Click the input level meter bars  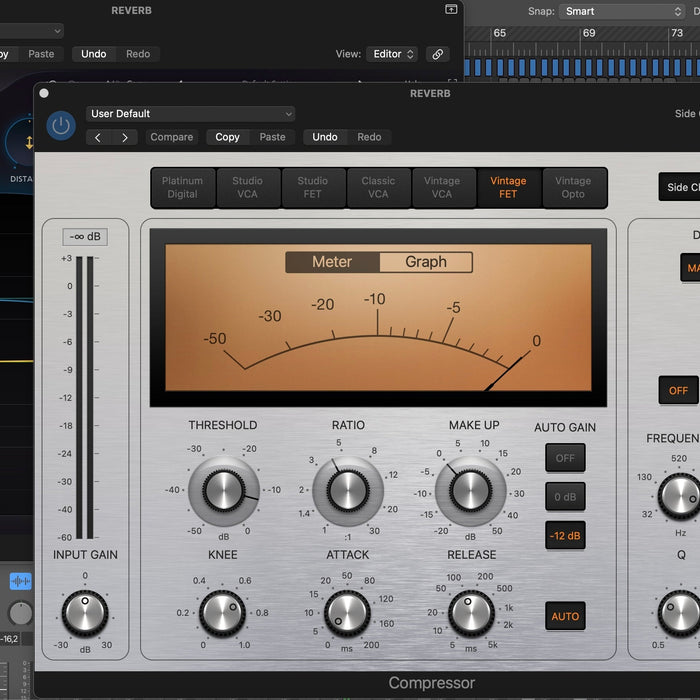(x=85, y=397)
